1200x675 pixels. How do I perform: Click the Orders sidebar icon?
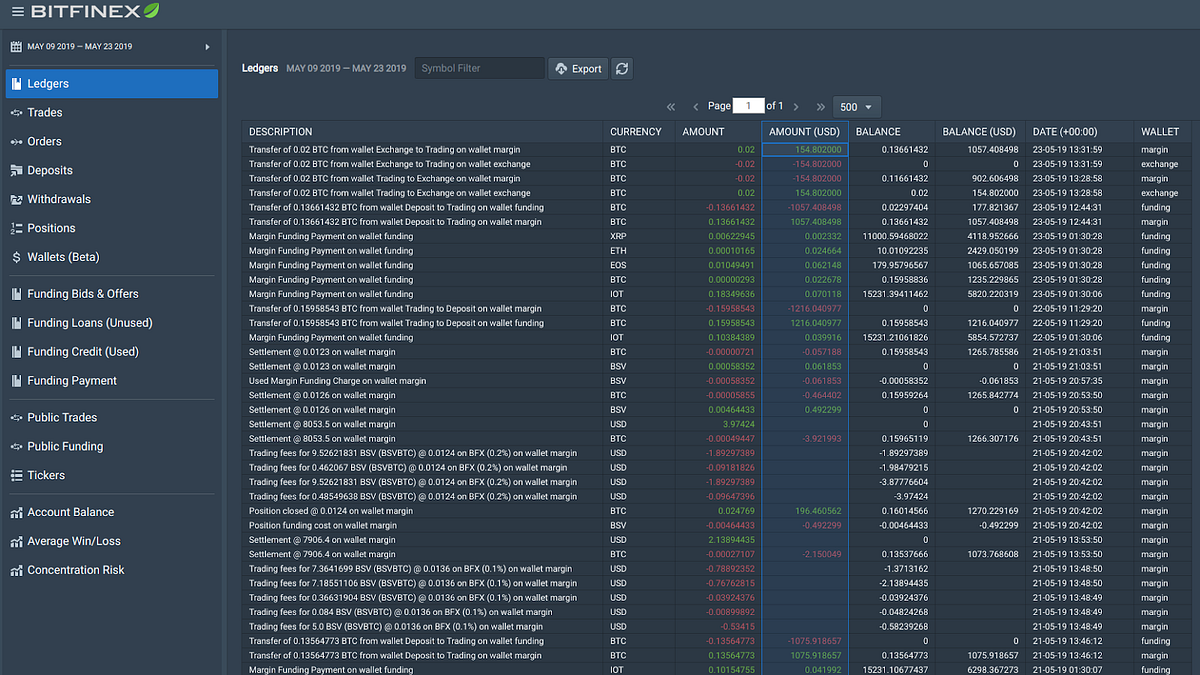click(15, 141)
